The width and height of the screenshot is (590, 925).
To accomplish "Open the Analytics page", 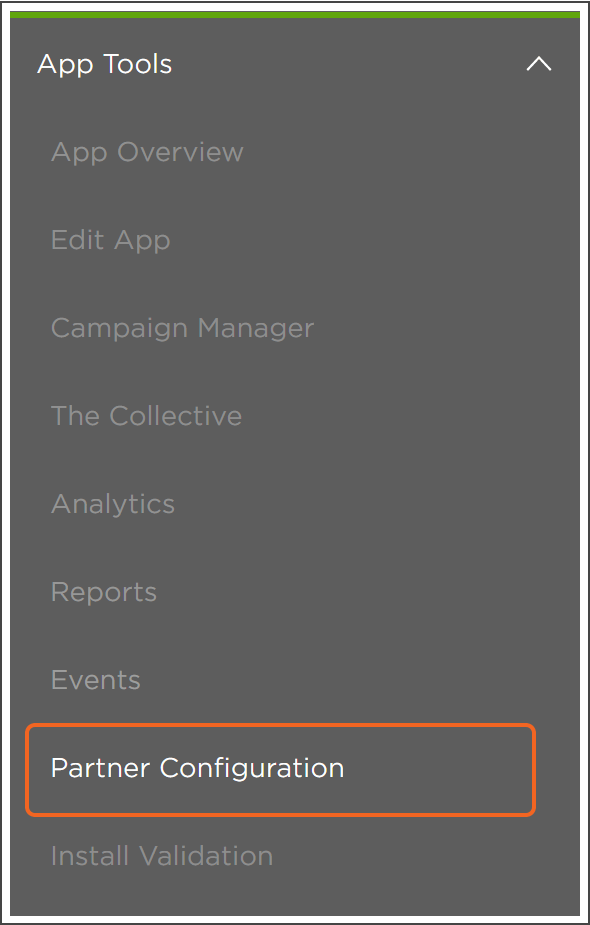I will pyautogui.click(x=113, y=504).
